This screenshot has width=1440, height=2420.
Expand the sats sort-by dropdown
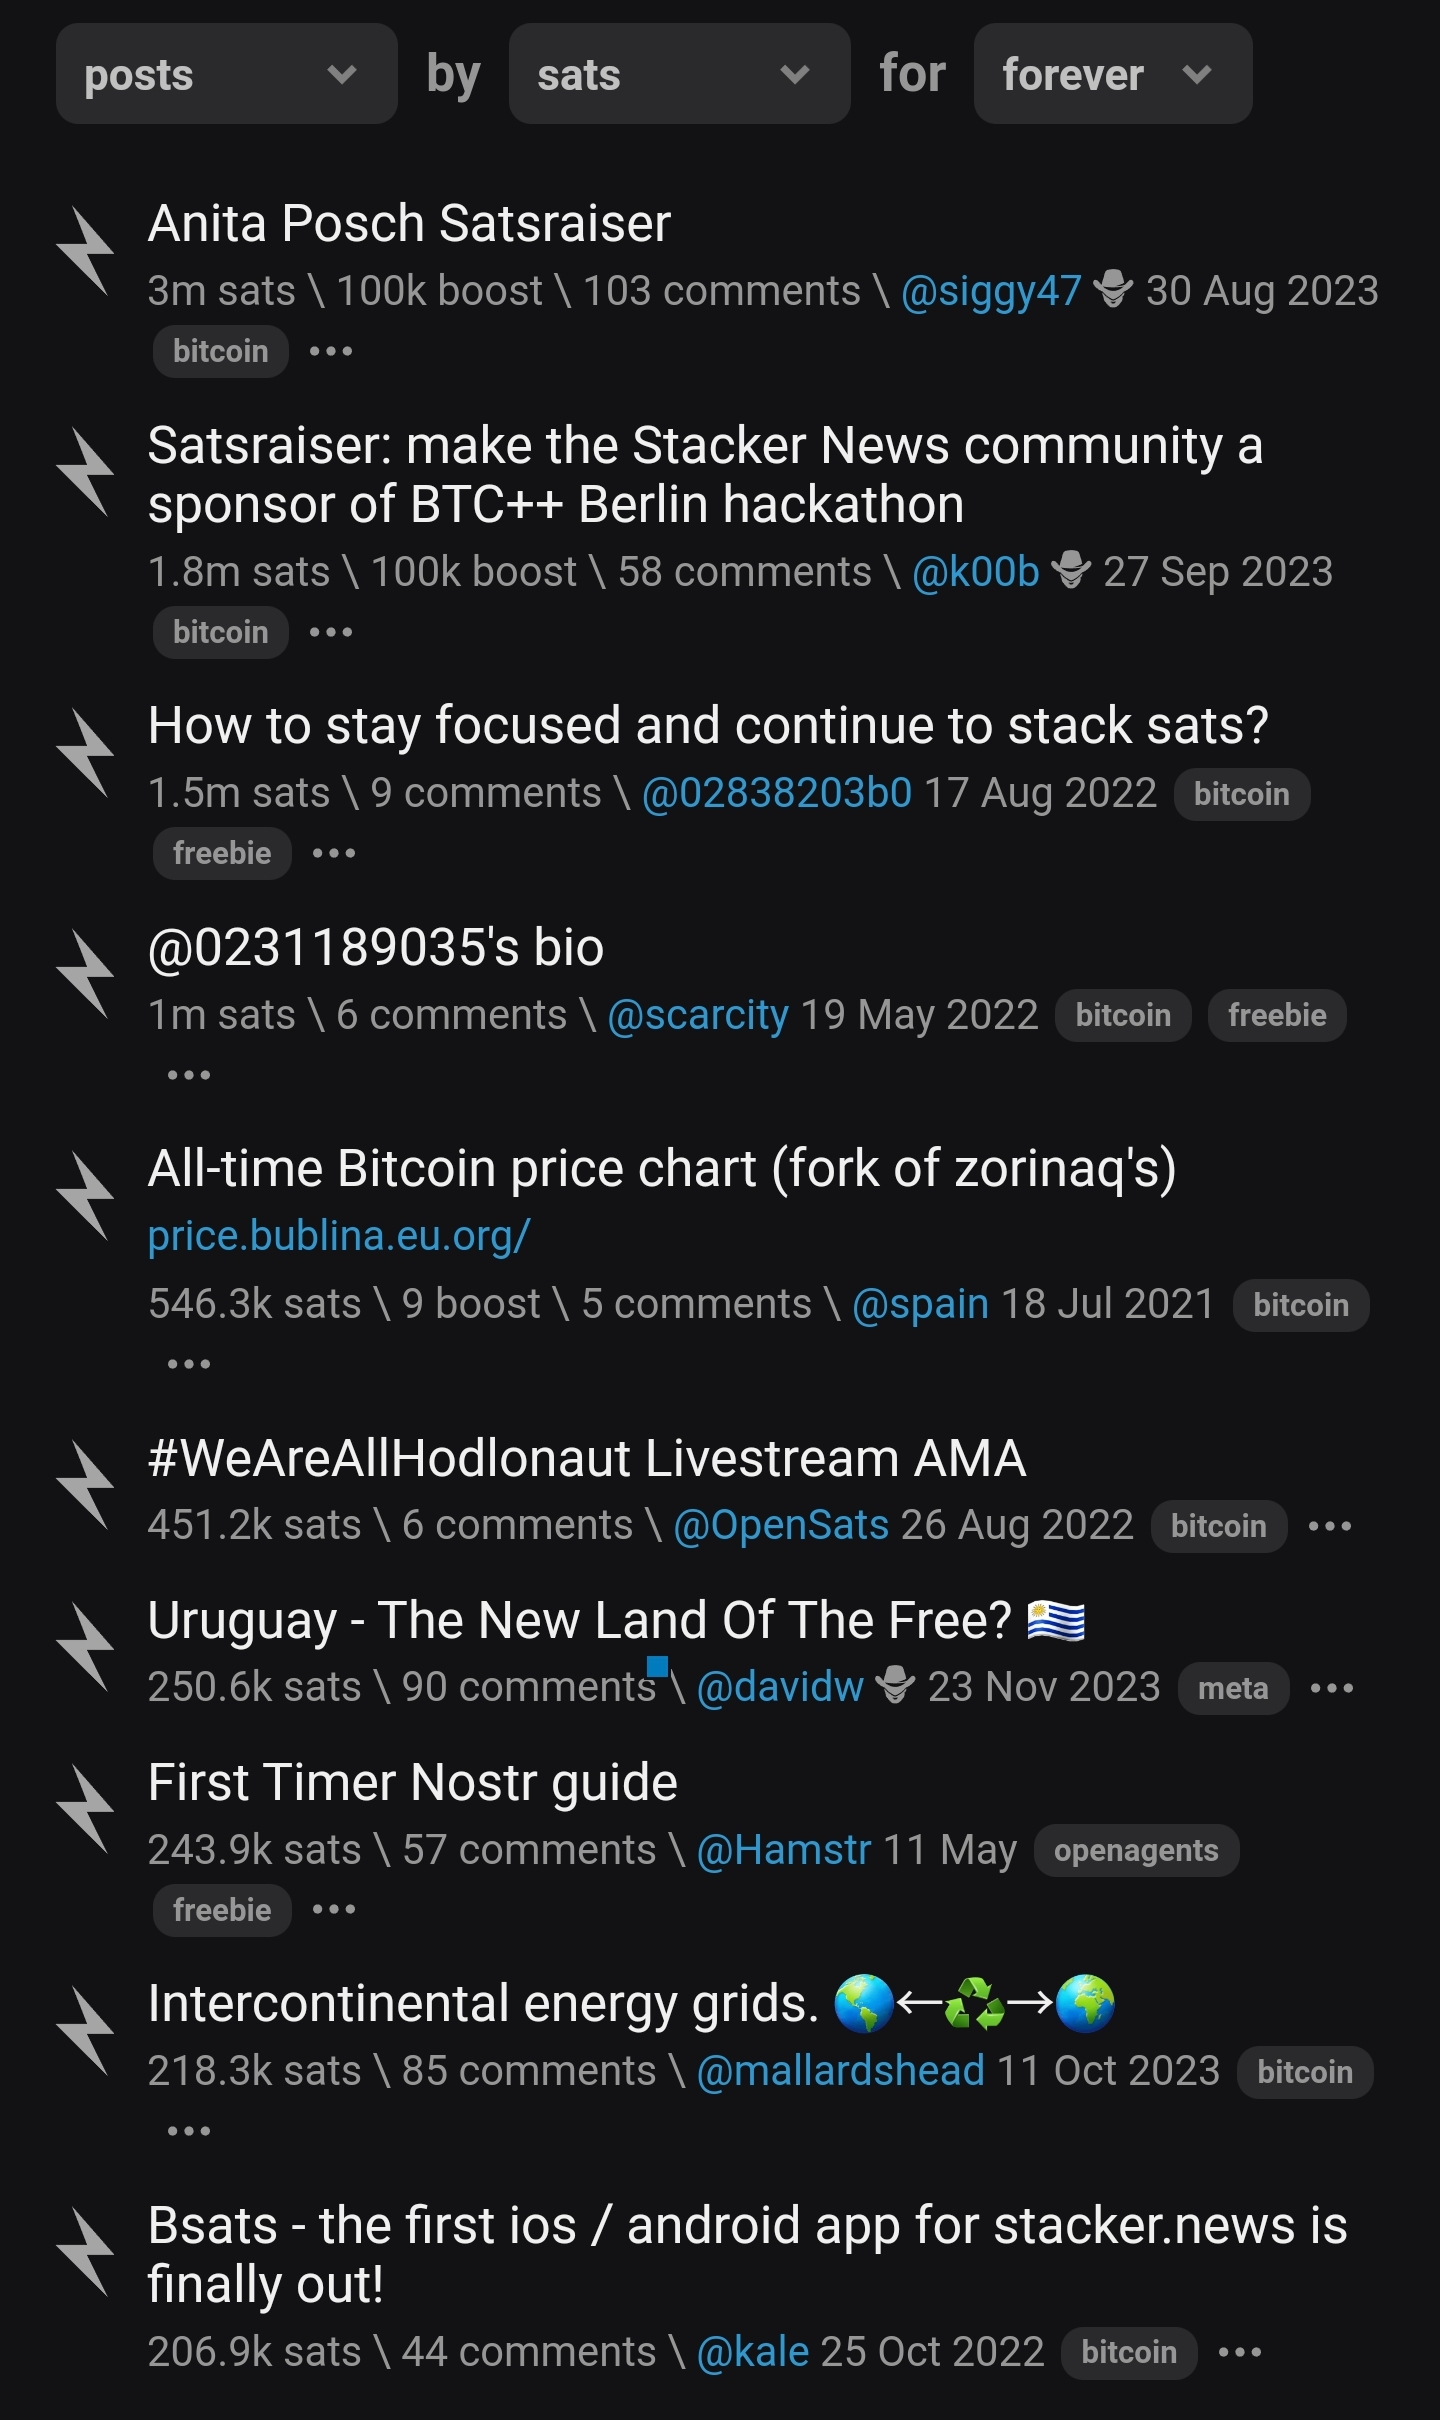click(679, 74)
